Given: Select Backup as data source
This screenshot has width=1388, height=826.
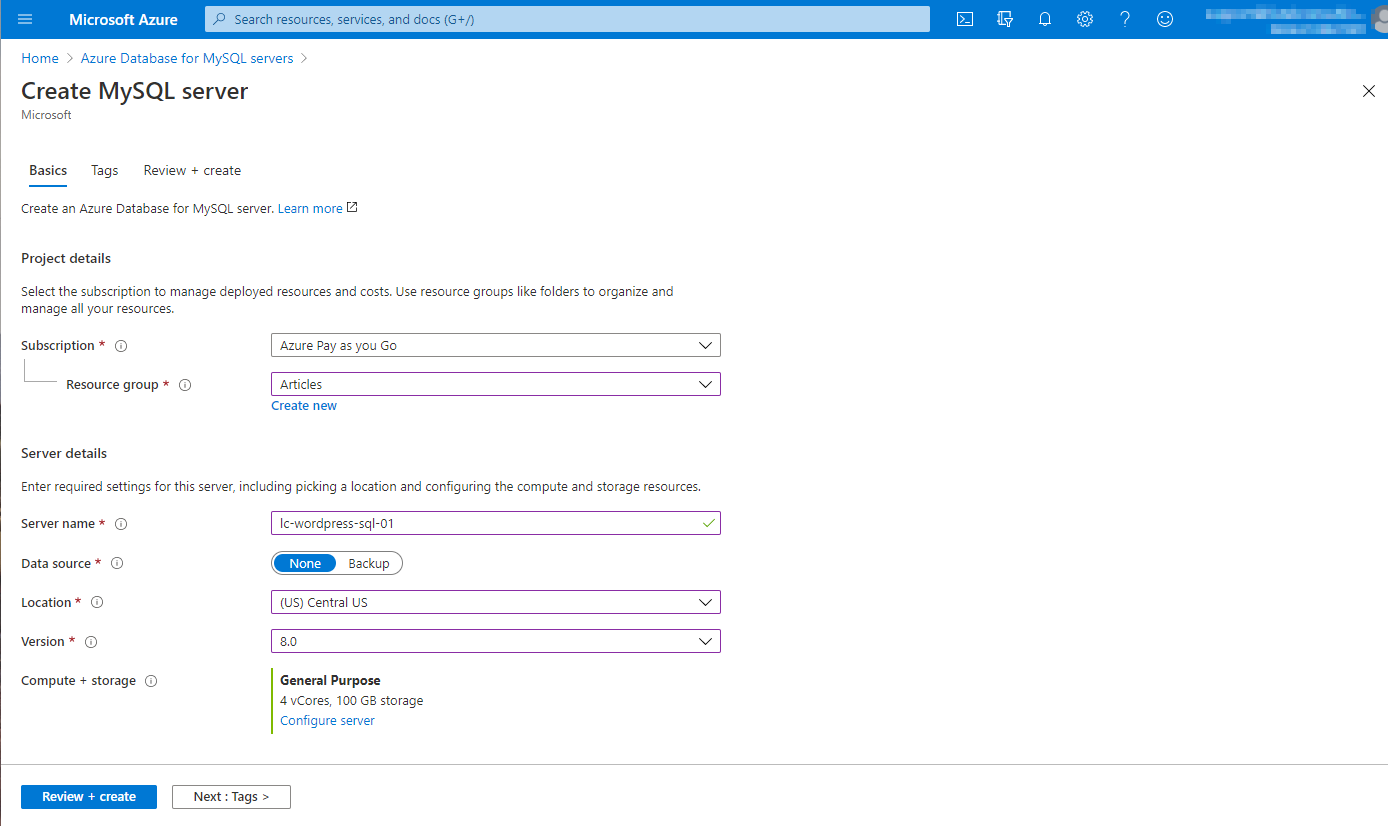Looking at the screenshot, I should [x=369, y=564].
